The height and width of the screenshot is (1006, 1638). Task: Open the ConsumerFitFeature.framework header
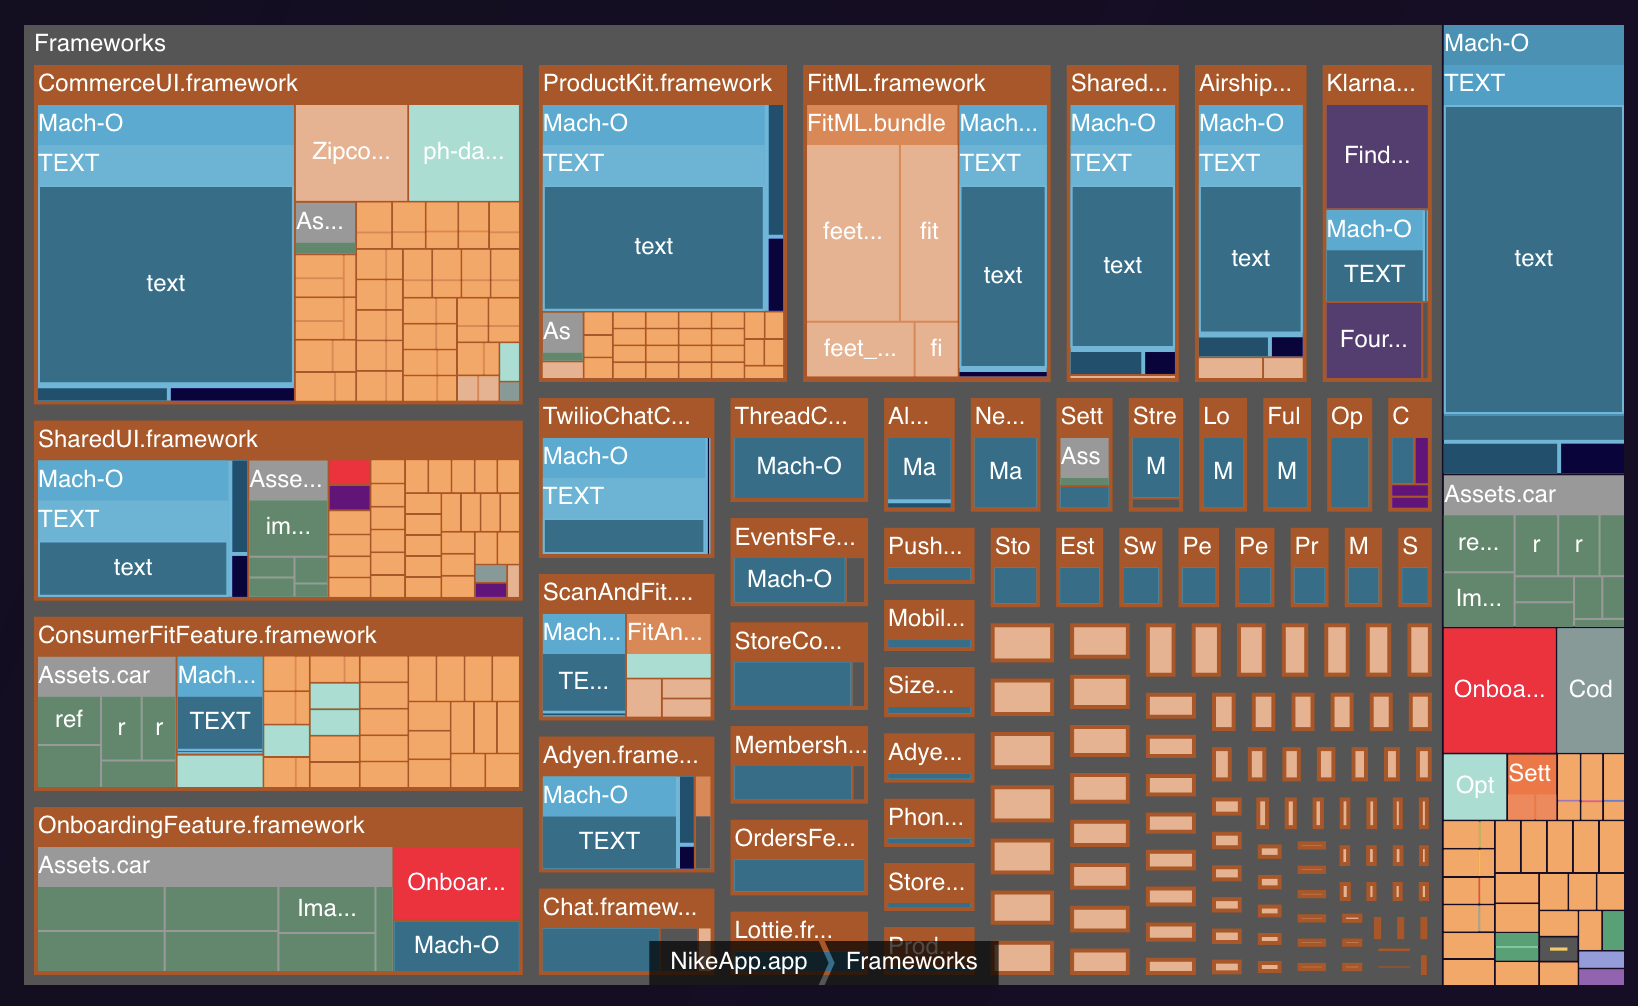pyautogui.click(x=278, y=635)
